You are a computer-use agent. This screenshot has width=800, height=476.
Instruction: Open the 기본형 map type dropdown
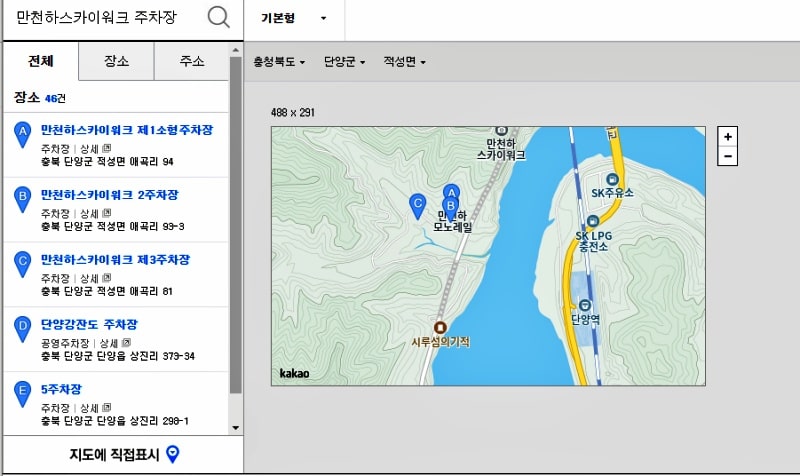294,19
